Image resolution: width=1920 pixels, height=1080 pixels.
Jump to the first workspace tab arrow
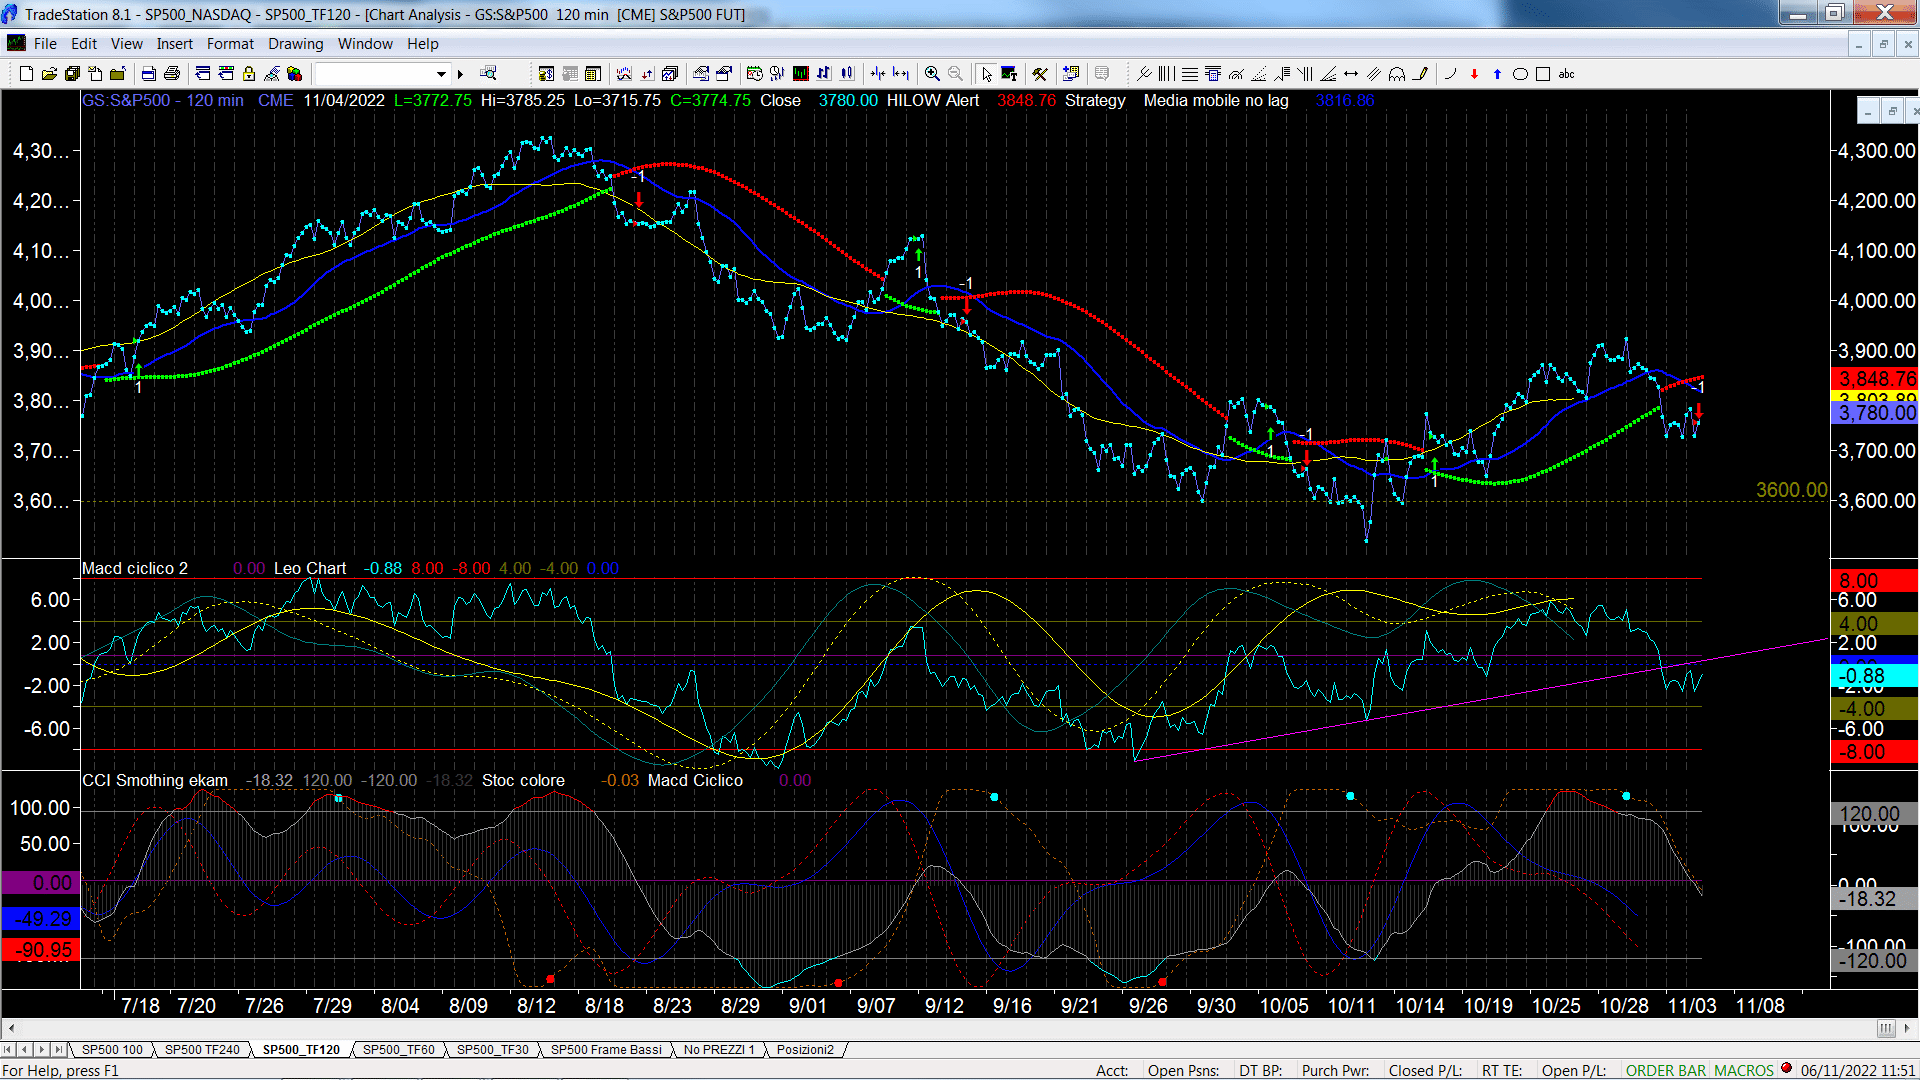click(9, 1050)
